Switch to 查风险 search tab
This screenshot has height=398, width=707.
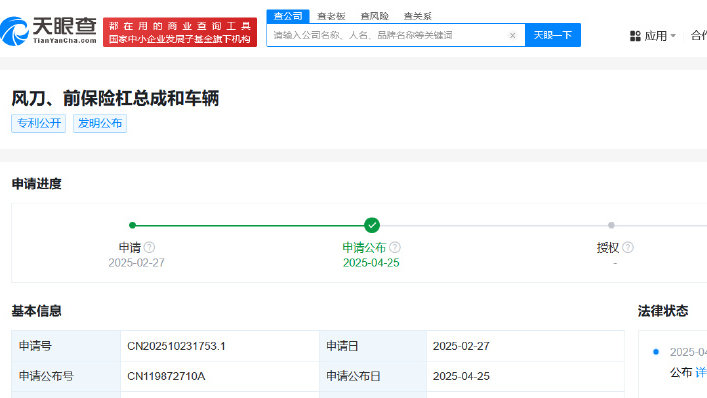[374, 16]
